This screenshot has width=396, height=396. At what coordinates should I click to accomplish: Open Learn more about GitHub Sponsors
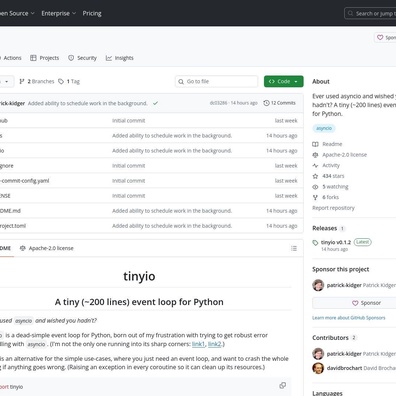[349, 318]
